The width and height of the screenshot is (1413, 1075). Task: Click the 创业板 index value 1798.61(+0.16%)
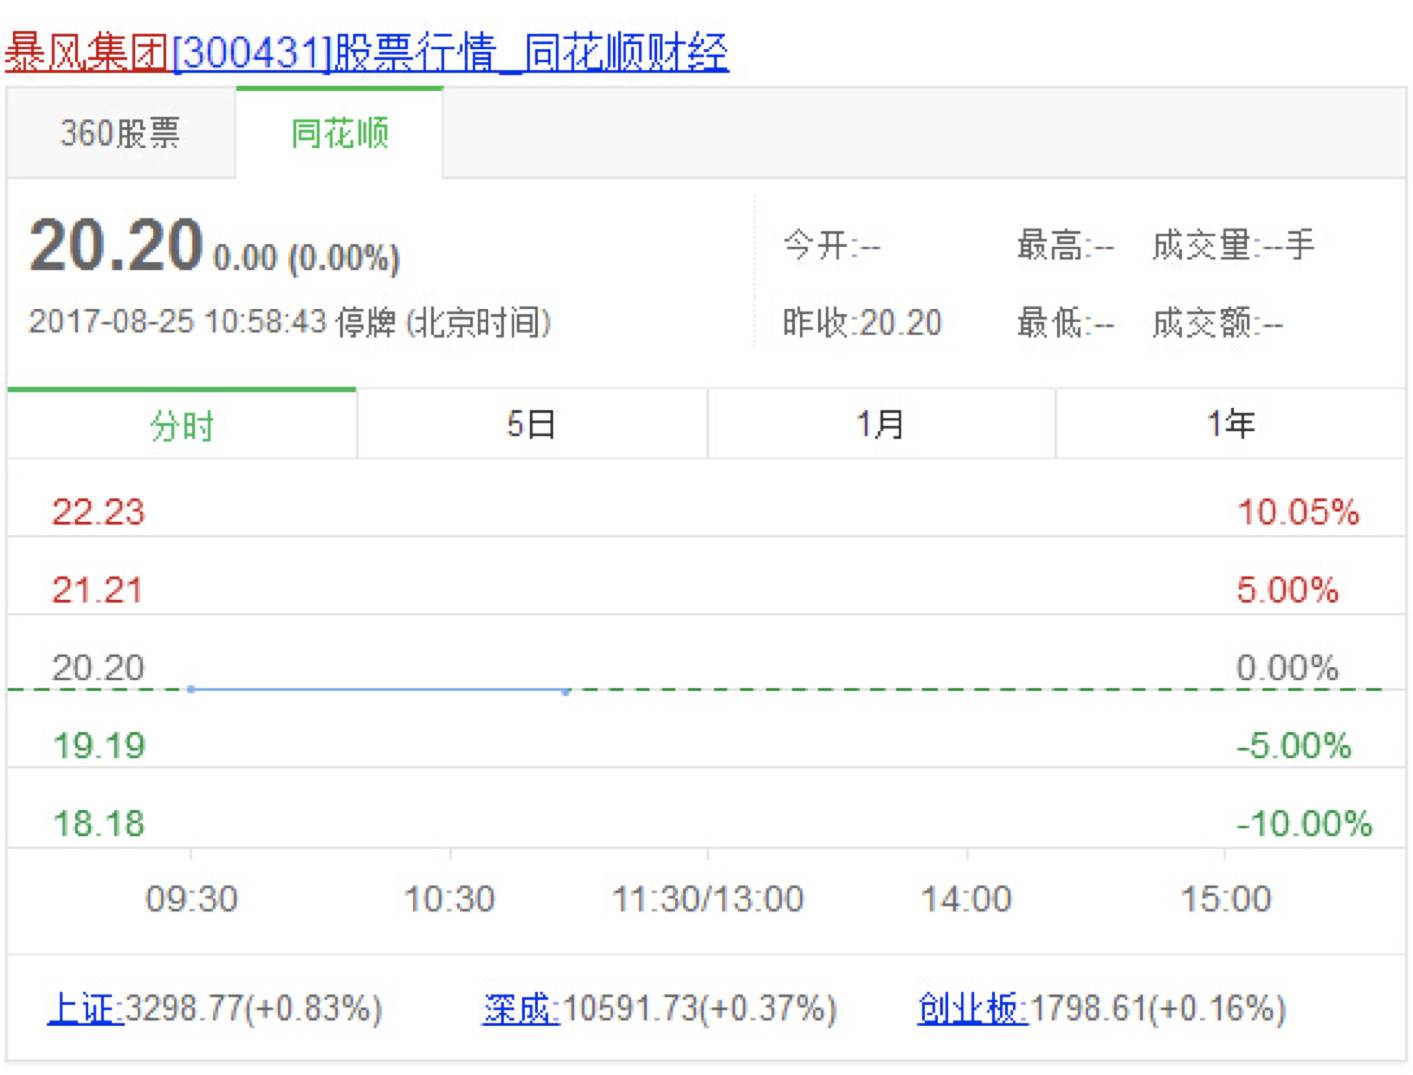pos(1158,1008)
